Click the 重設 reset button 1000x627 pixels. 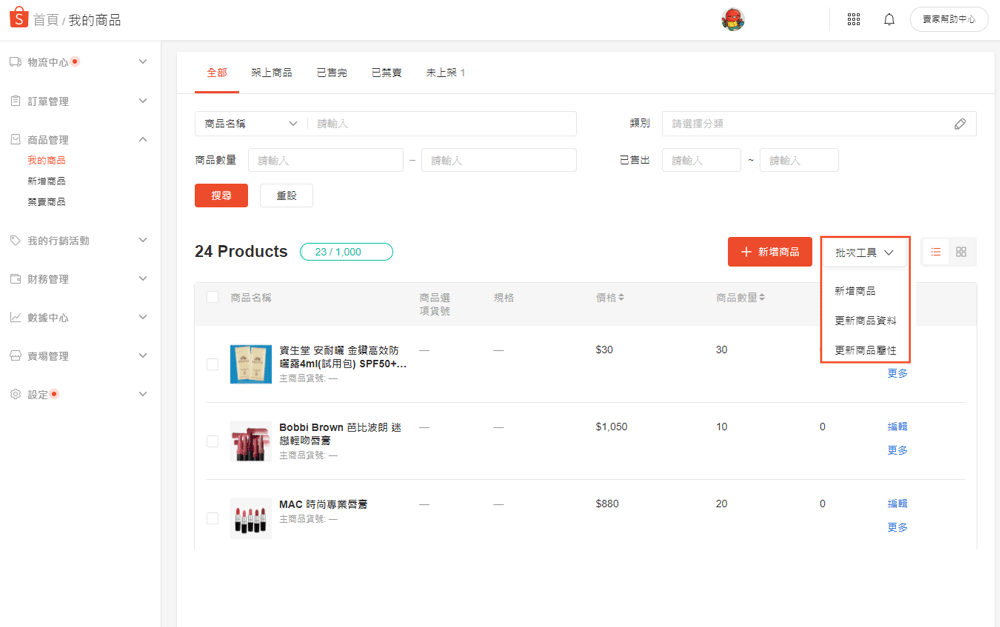(x=286, y=196)
